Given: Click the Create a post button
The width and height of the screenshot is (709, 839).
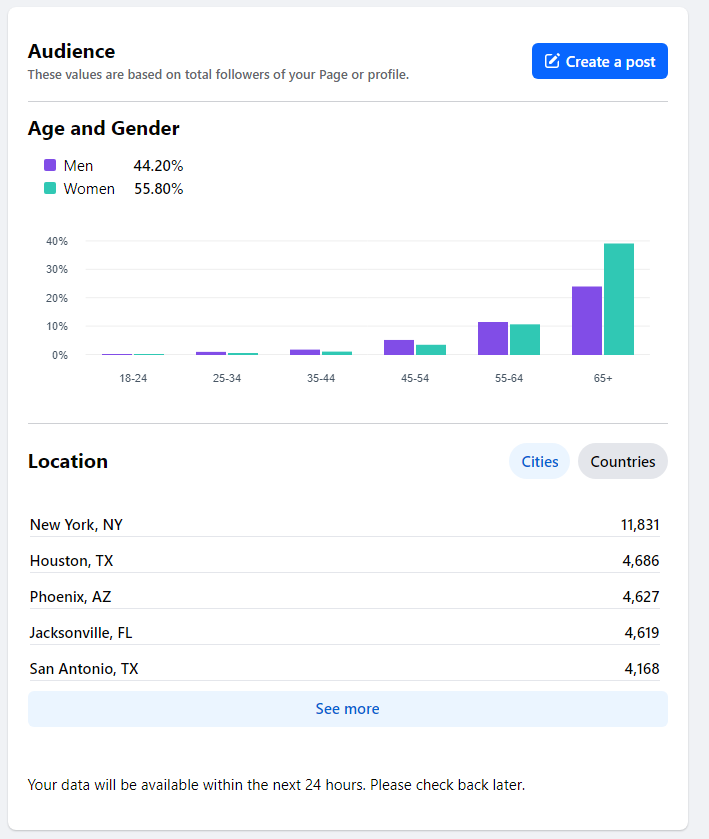Looking at the screenshot, I should (599, 61).
